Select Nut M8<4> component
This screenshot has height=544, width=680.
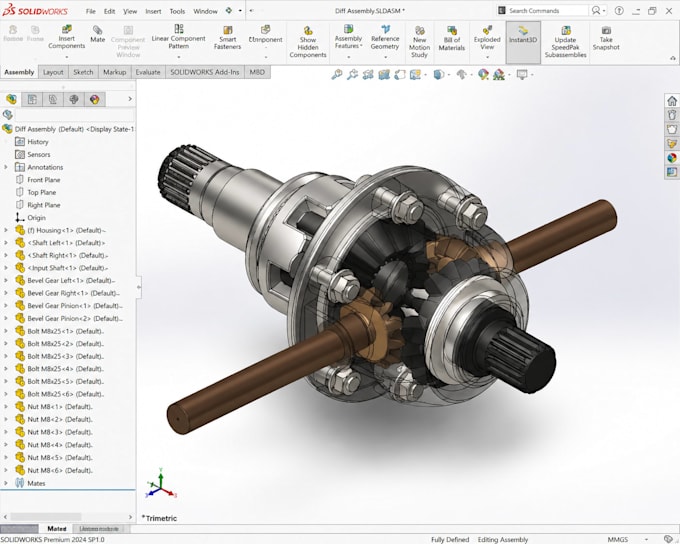coord(60,445)
